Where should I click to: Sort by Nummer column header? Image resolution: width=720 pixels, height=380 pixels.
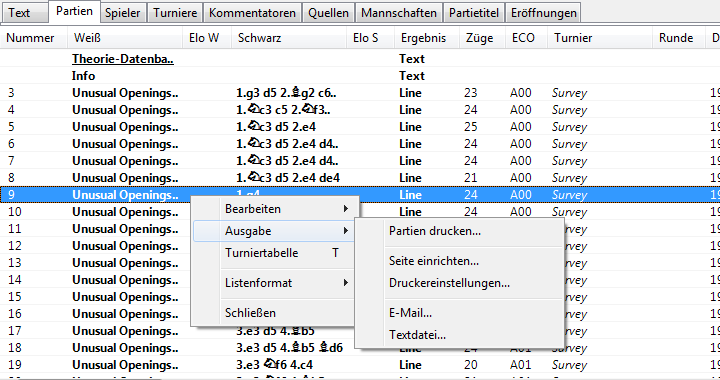(34, 38)
